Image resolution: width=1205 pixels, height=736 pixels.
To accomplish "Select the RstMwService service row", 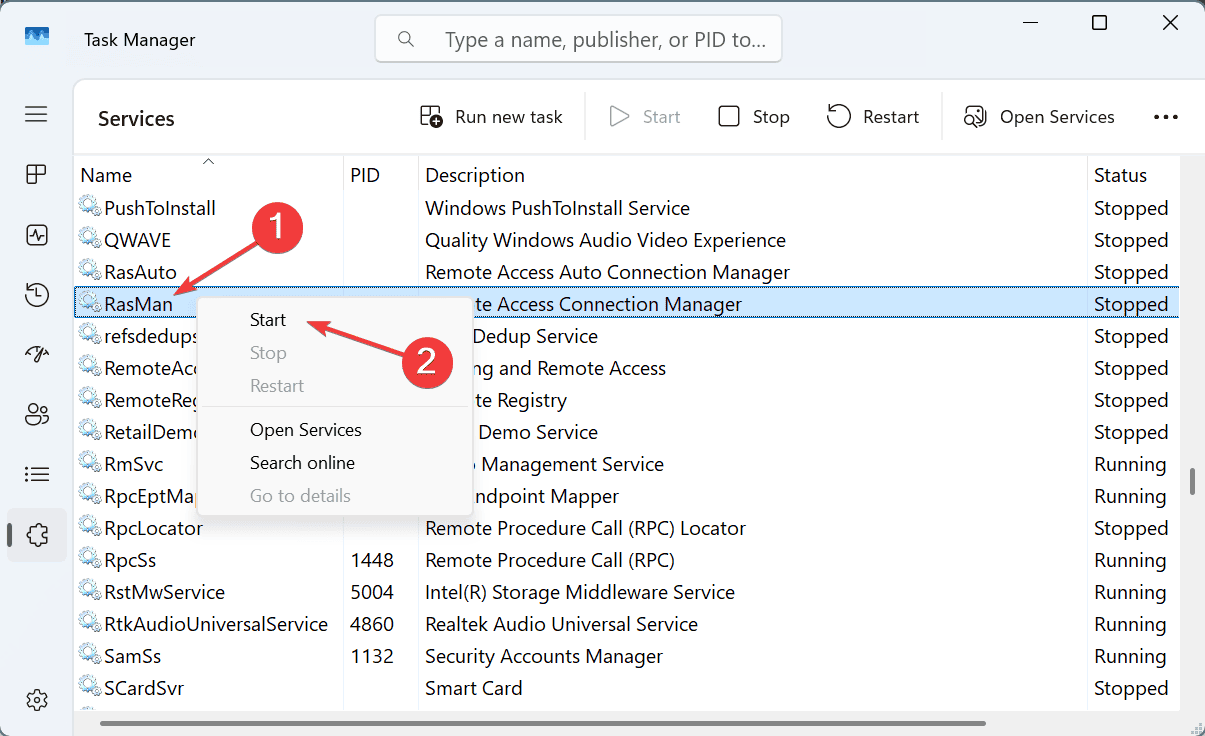I will (627, 592).
